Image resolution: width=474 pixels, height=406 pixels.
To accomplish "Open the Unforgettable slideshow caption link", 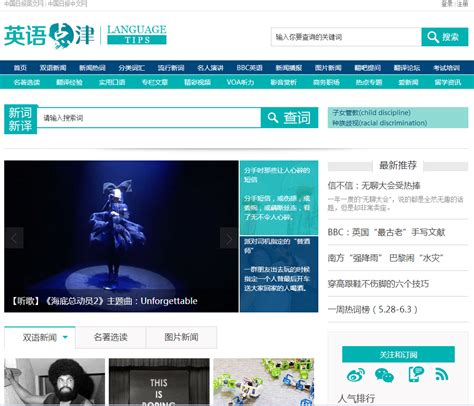I will pyautogui.click(x=104, y=301).
